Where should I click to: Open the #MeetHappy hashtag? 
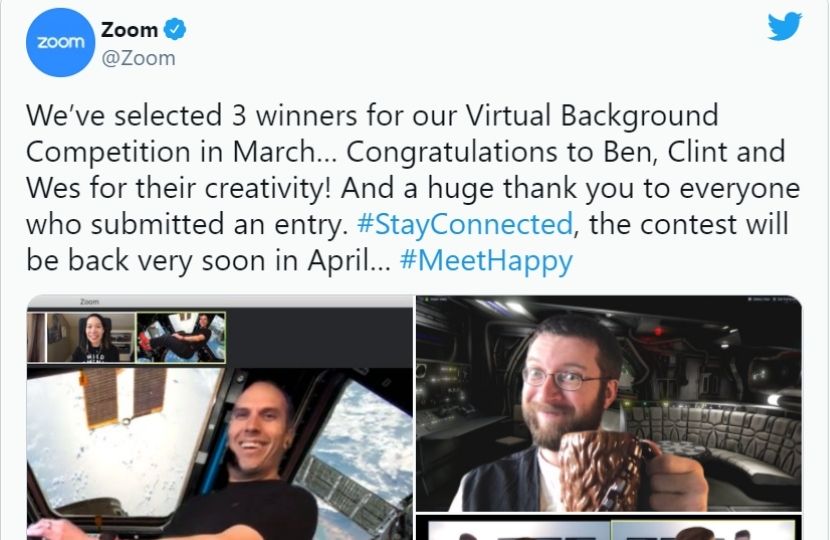coord(486,260)
